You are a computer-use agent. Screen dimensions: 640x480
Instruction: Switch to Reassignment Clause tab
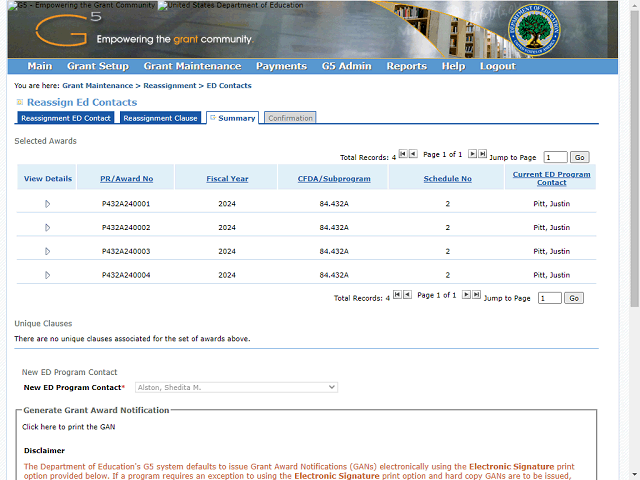tap(160, 118)
